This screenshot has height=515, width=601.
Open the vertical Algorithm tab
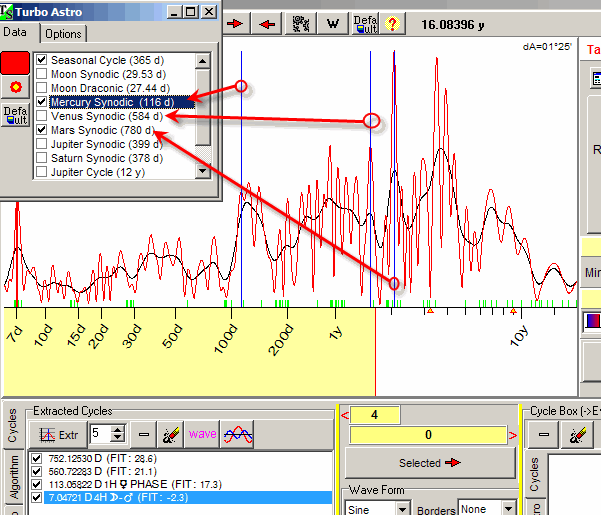14,477
